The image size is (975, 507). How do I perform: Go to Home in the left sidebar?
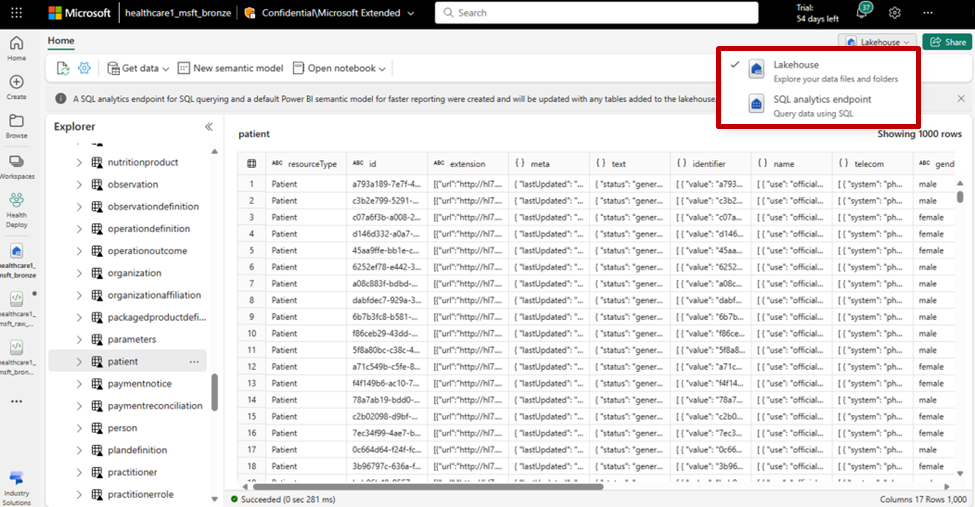[x=17, y=49]
